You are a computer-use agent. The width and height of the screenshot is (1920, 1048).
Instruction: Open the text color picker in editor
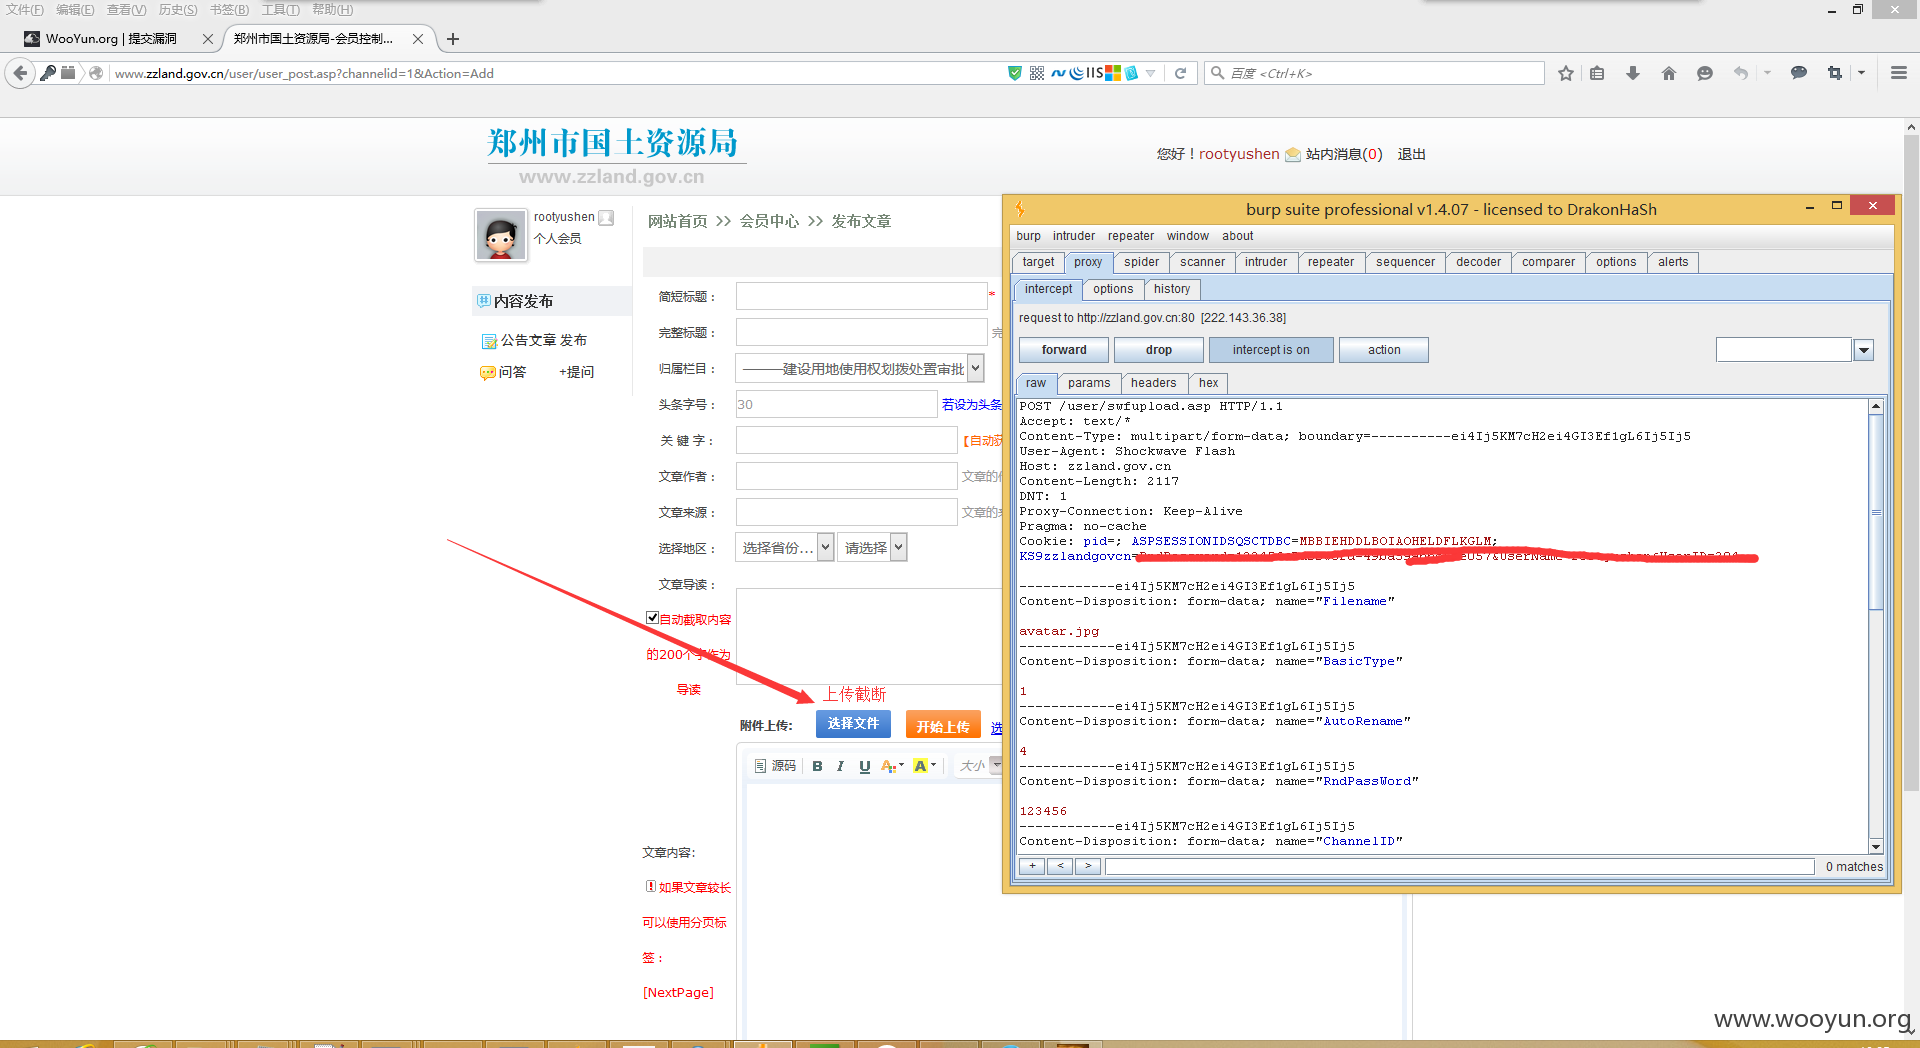point(892,766)
